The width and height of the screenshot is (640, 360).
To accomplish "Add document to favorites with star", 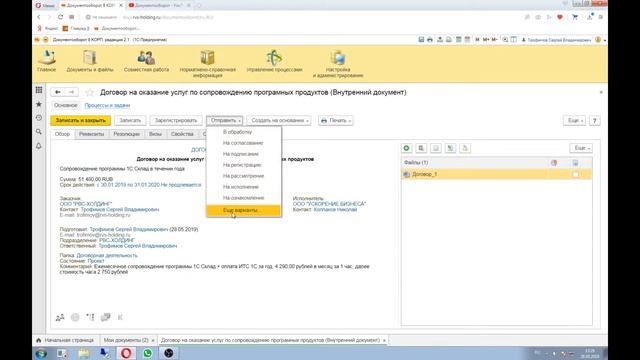I will 89,93.
